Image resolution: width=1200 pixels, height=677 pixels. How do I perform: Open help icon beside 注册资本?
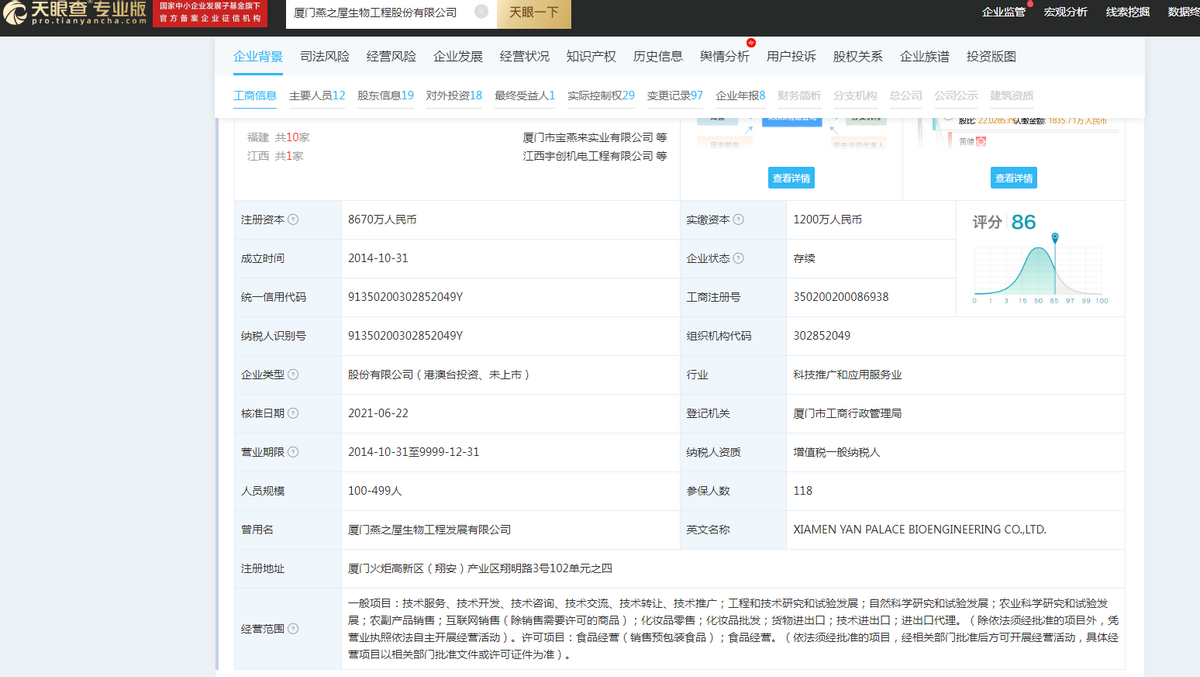[x=293, y=220]
